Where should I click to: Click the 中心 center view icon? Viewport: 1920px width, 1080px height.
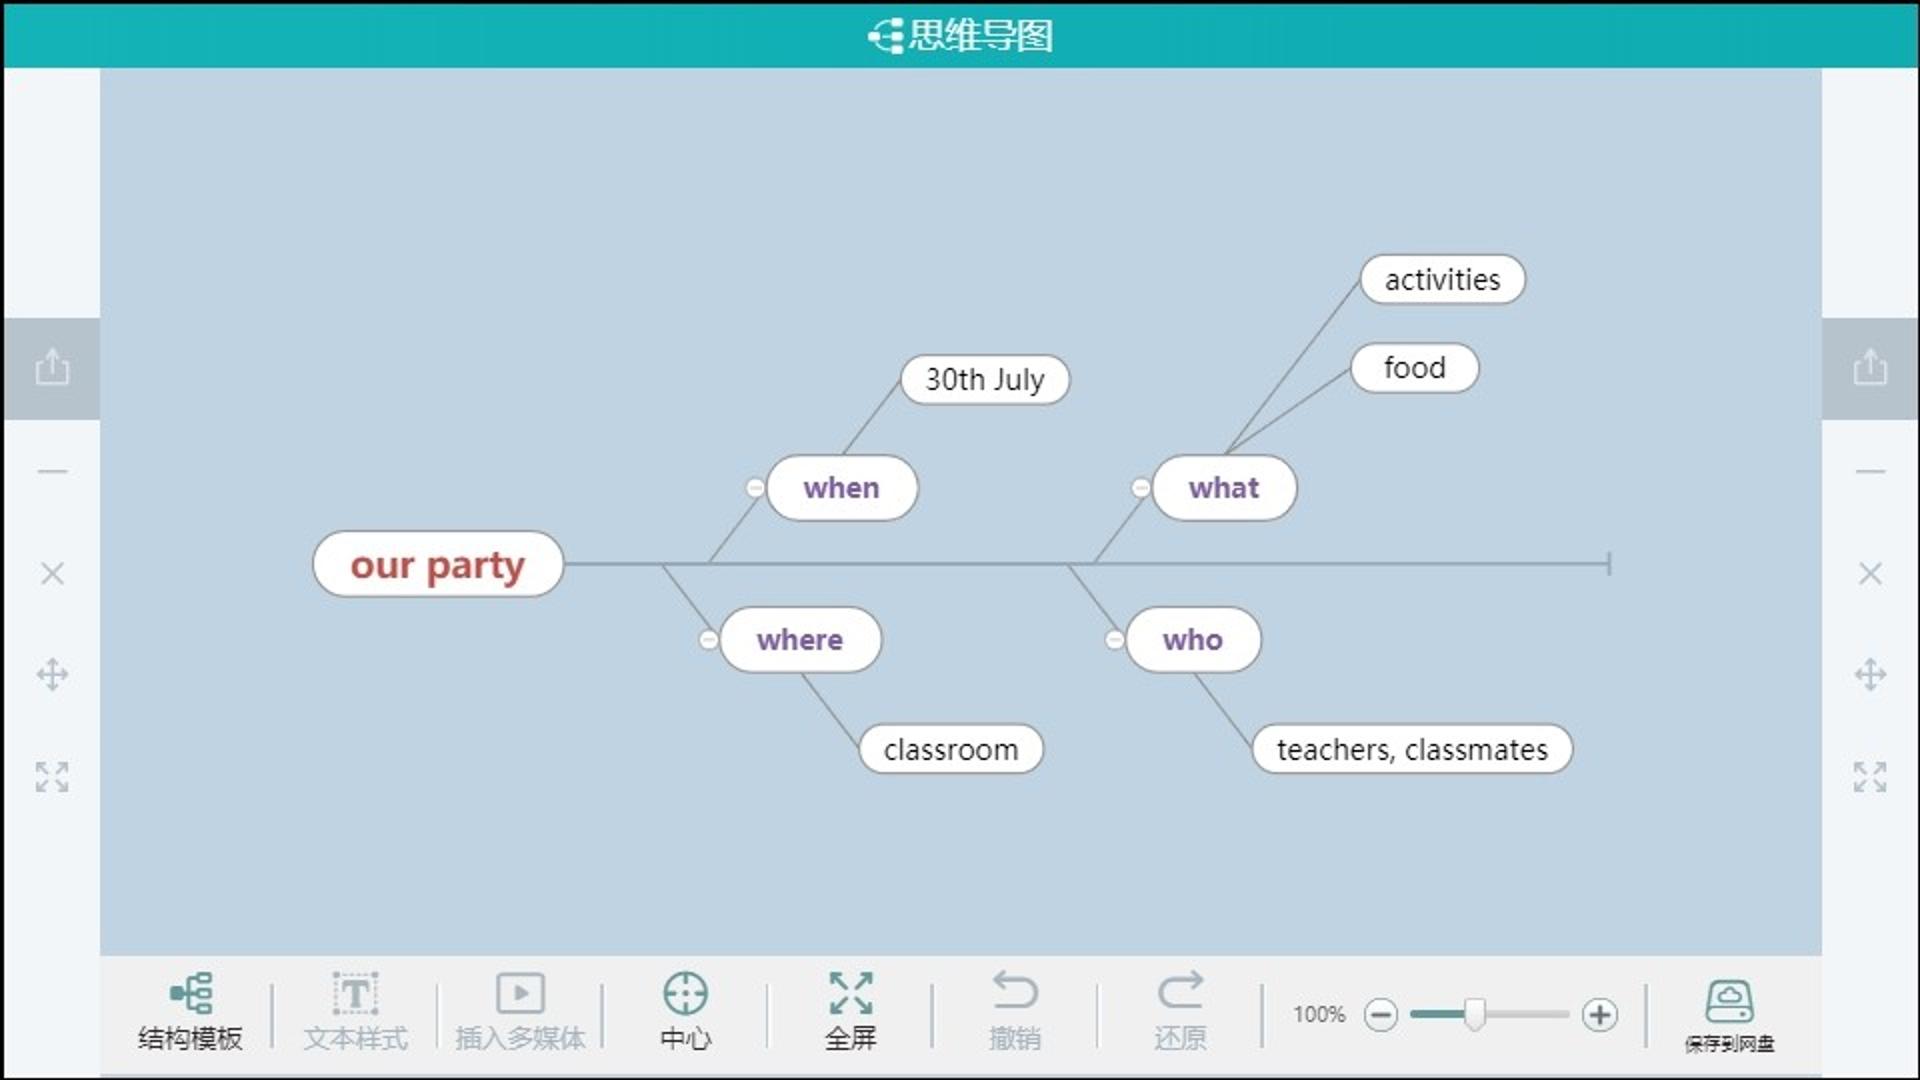tap(685, 993)
